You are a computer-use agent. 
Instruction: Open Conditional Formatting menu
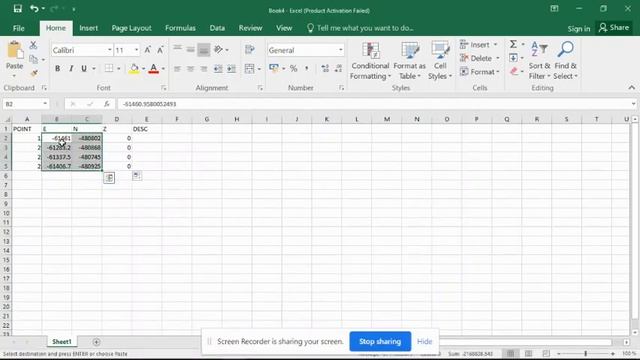(x=370, y=61)
